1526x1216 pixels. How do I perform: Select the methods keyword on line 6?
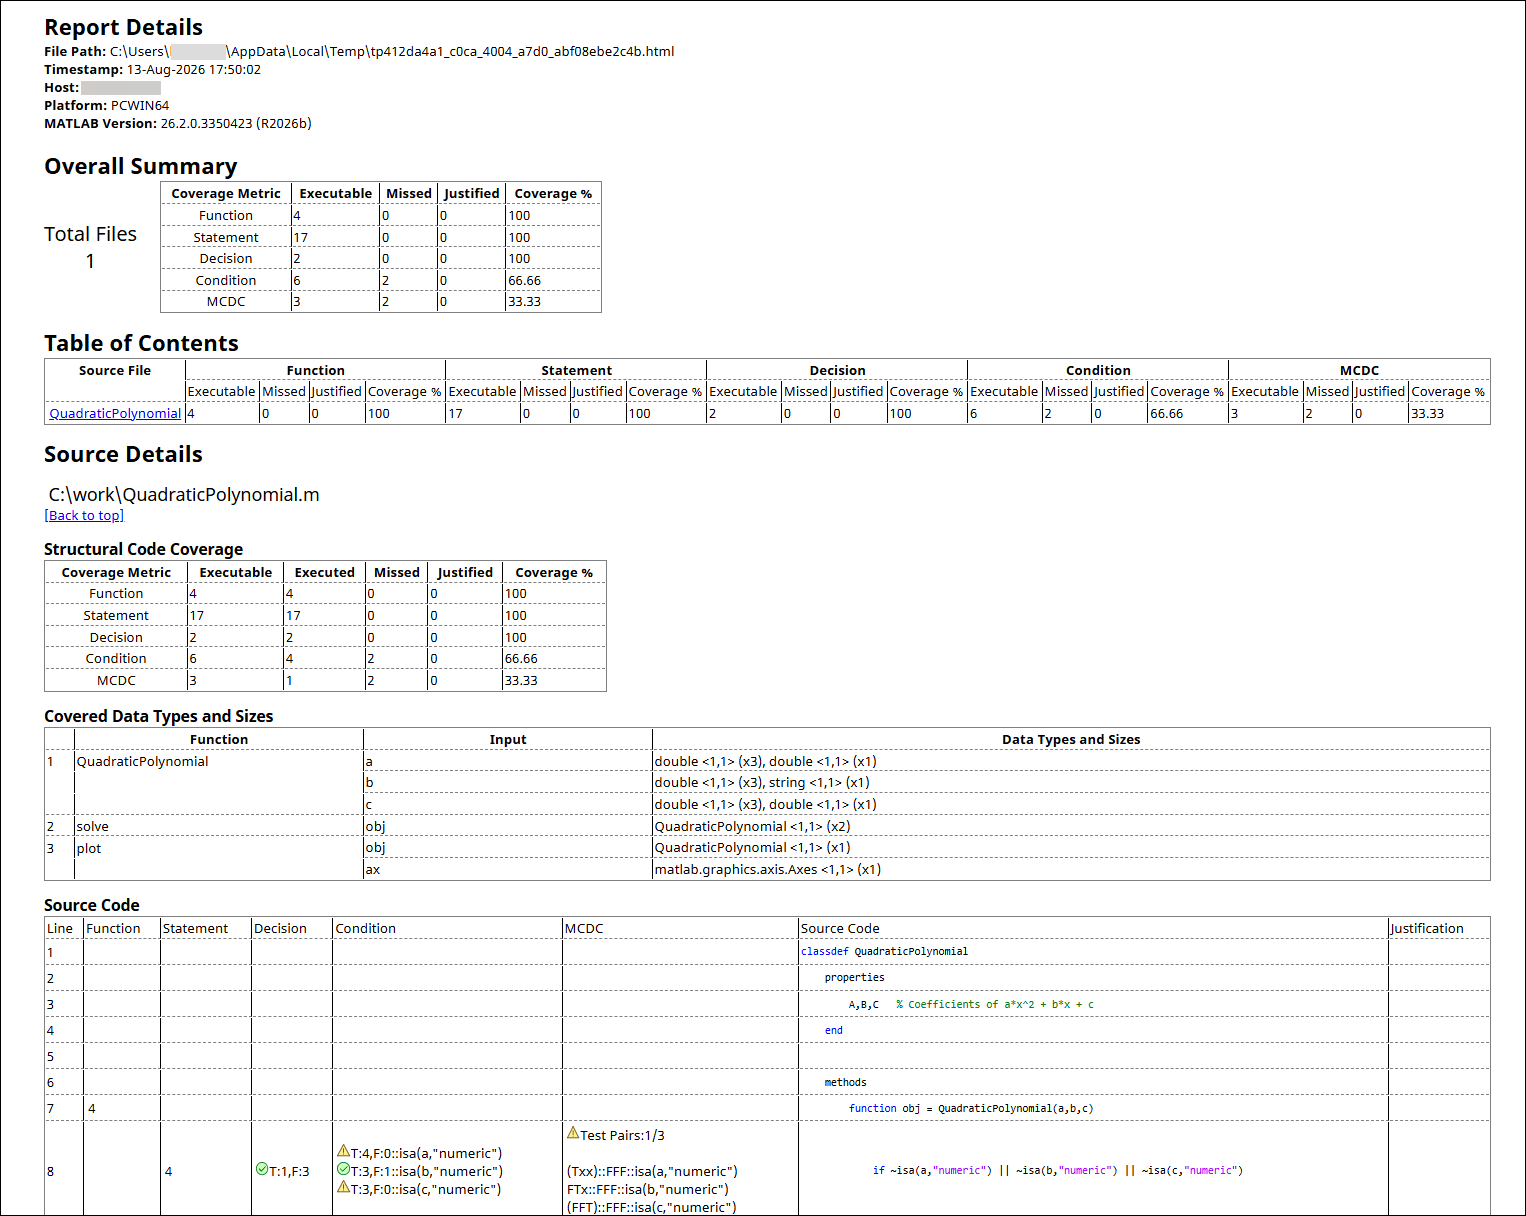(845, 1082)
